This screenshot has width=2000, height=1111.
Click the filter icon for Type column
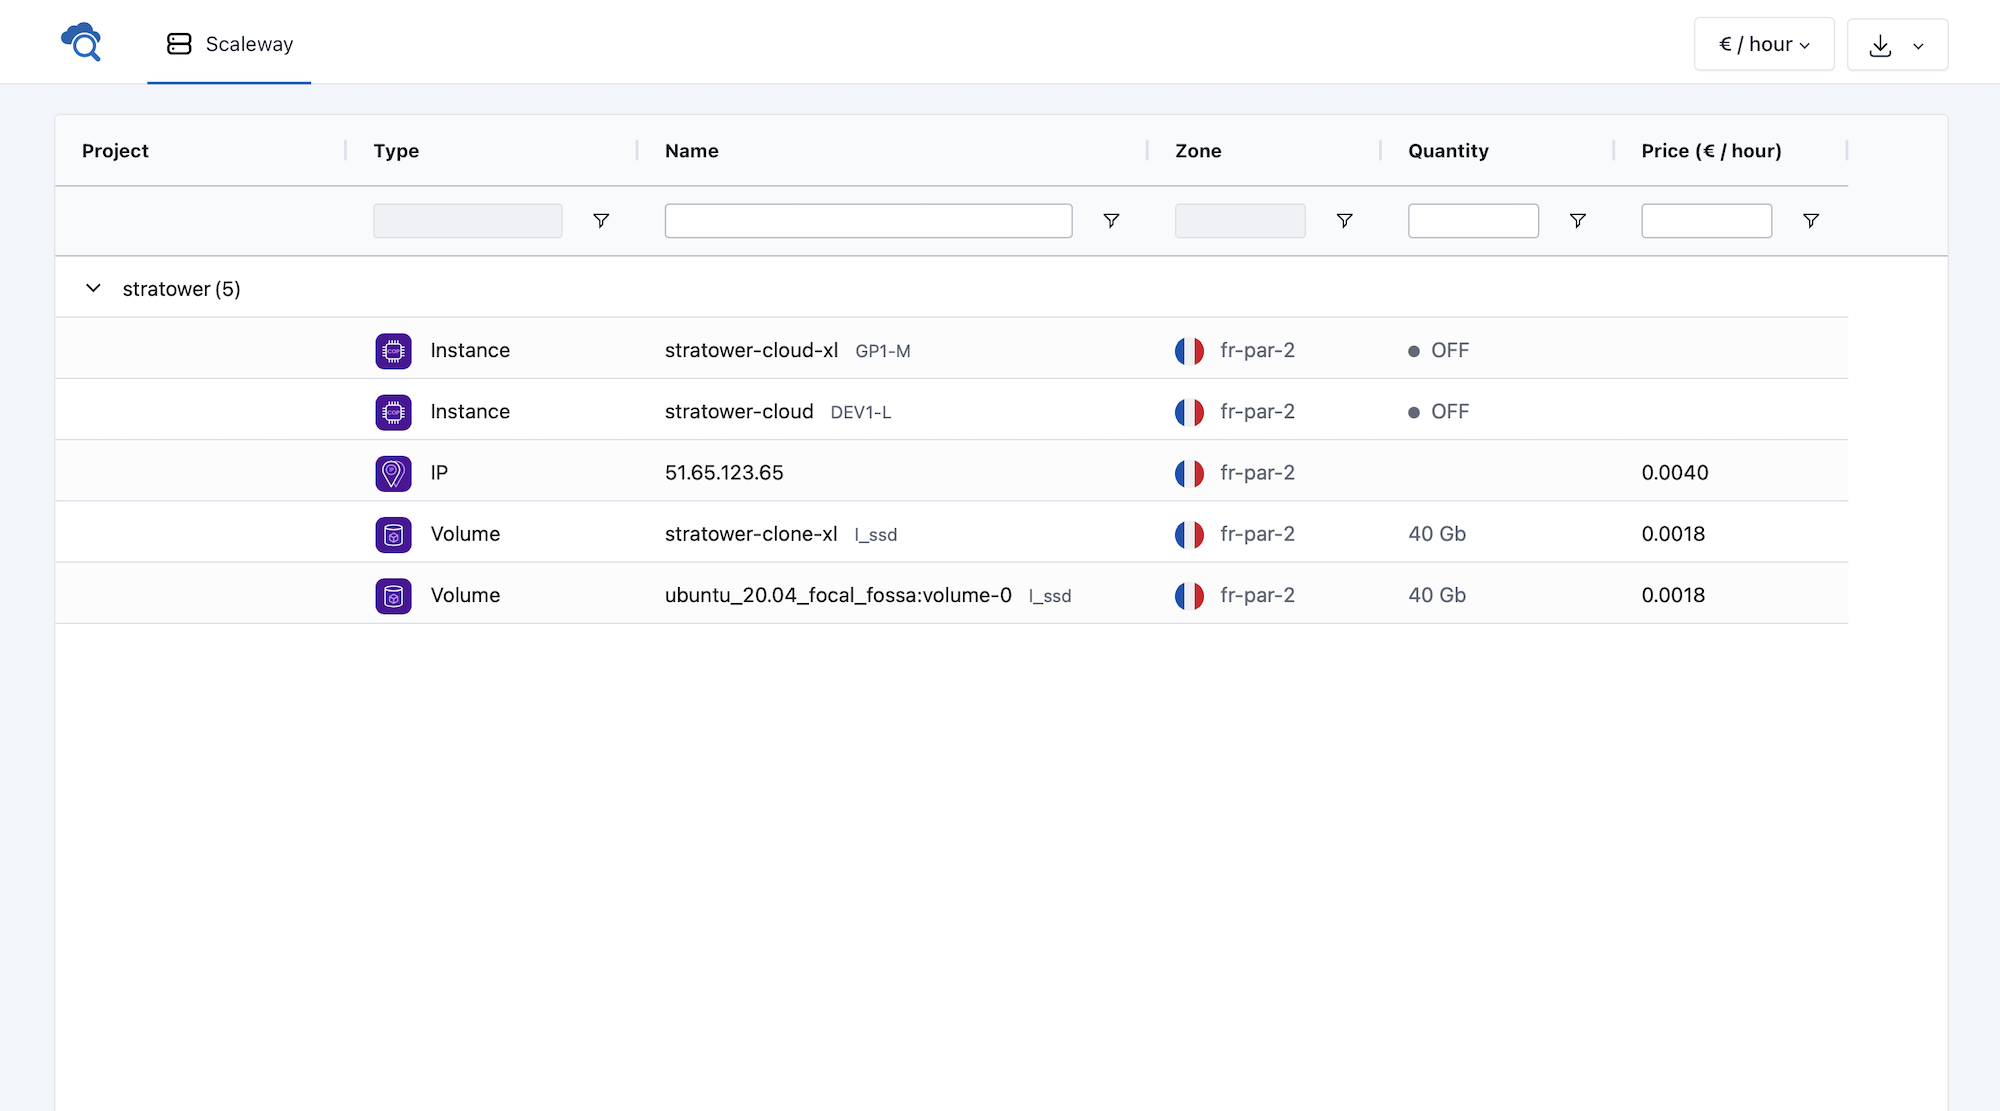coord(601,220)
